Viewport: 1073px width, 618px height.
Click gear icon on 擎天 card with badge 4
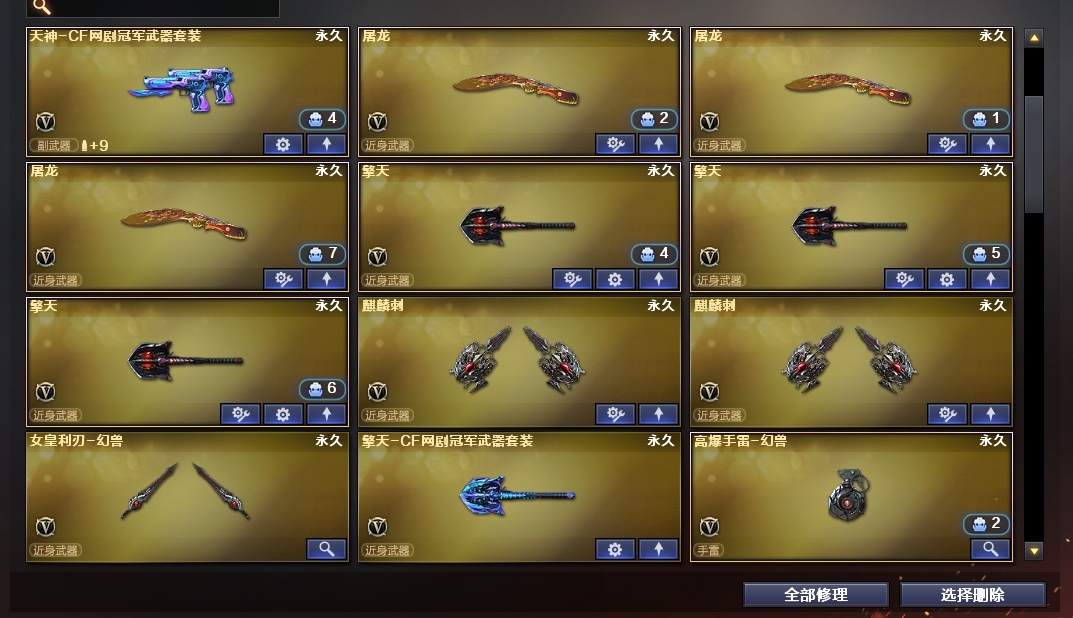coord(615,279)
